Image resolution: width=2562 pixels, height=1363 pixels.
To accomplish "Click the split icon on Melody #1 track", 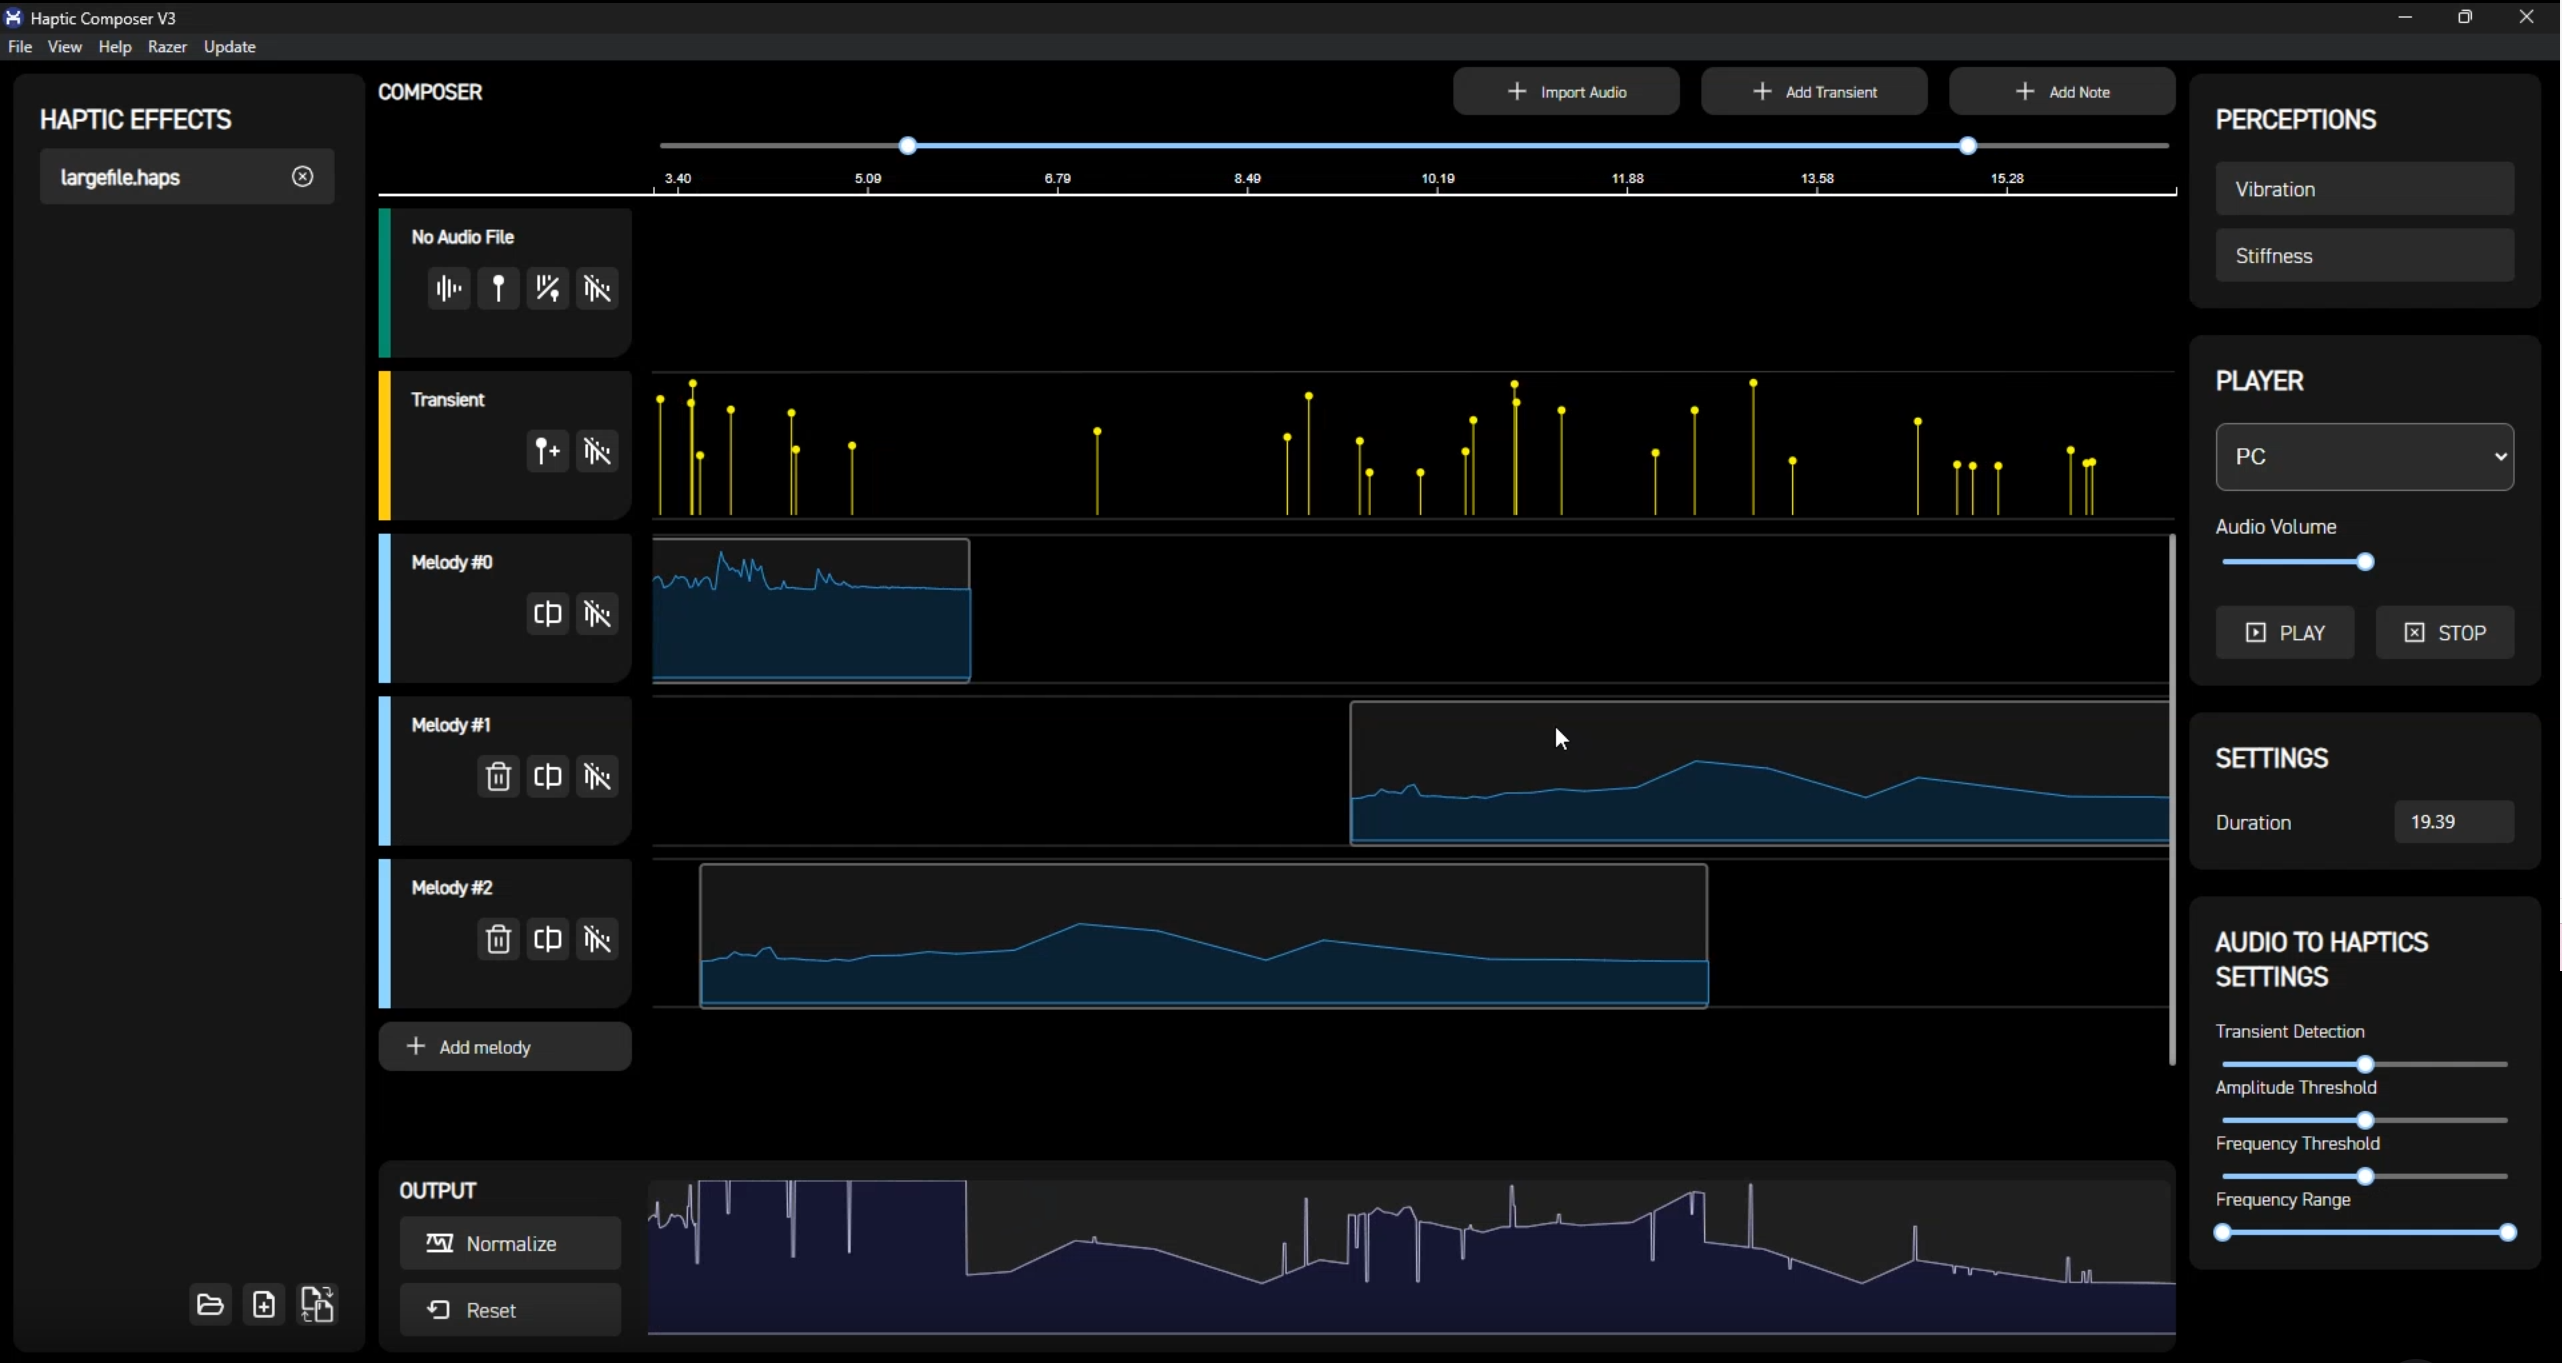I will (547, 777).
